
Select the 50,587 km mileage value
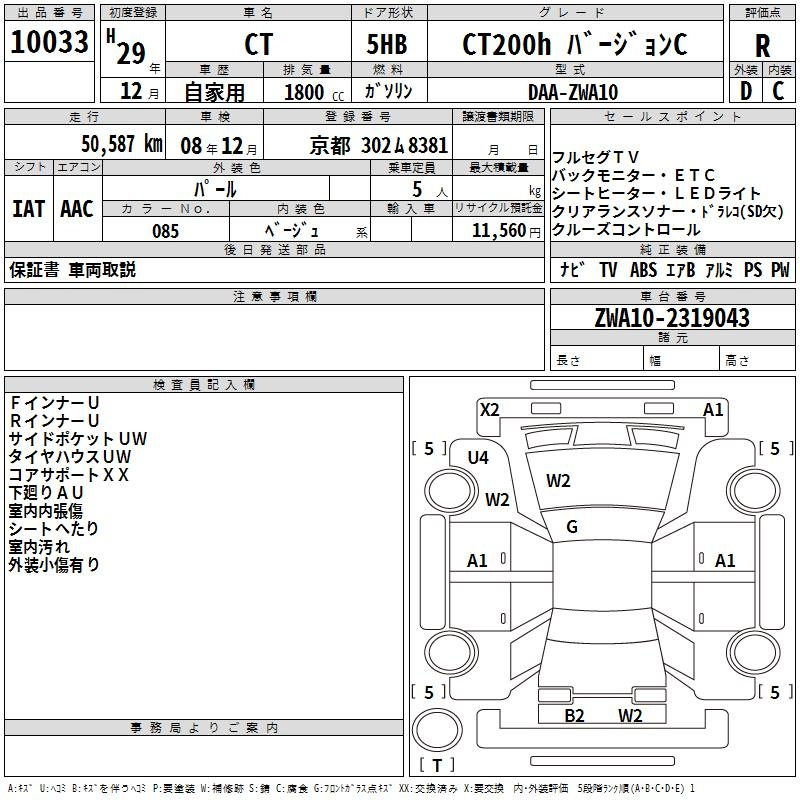coord(108,145)
